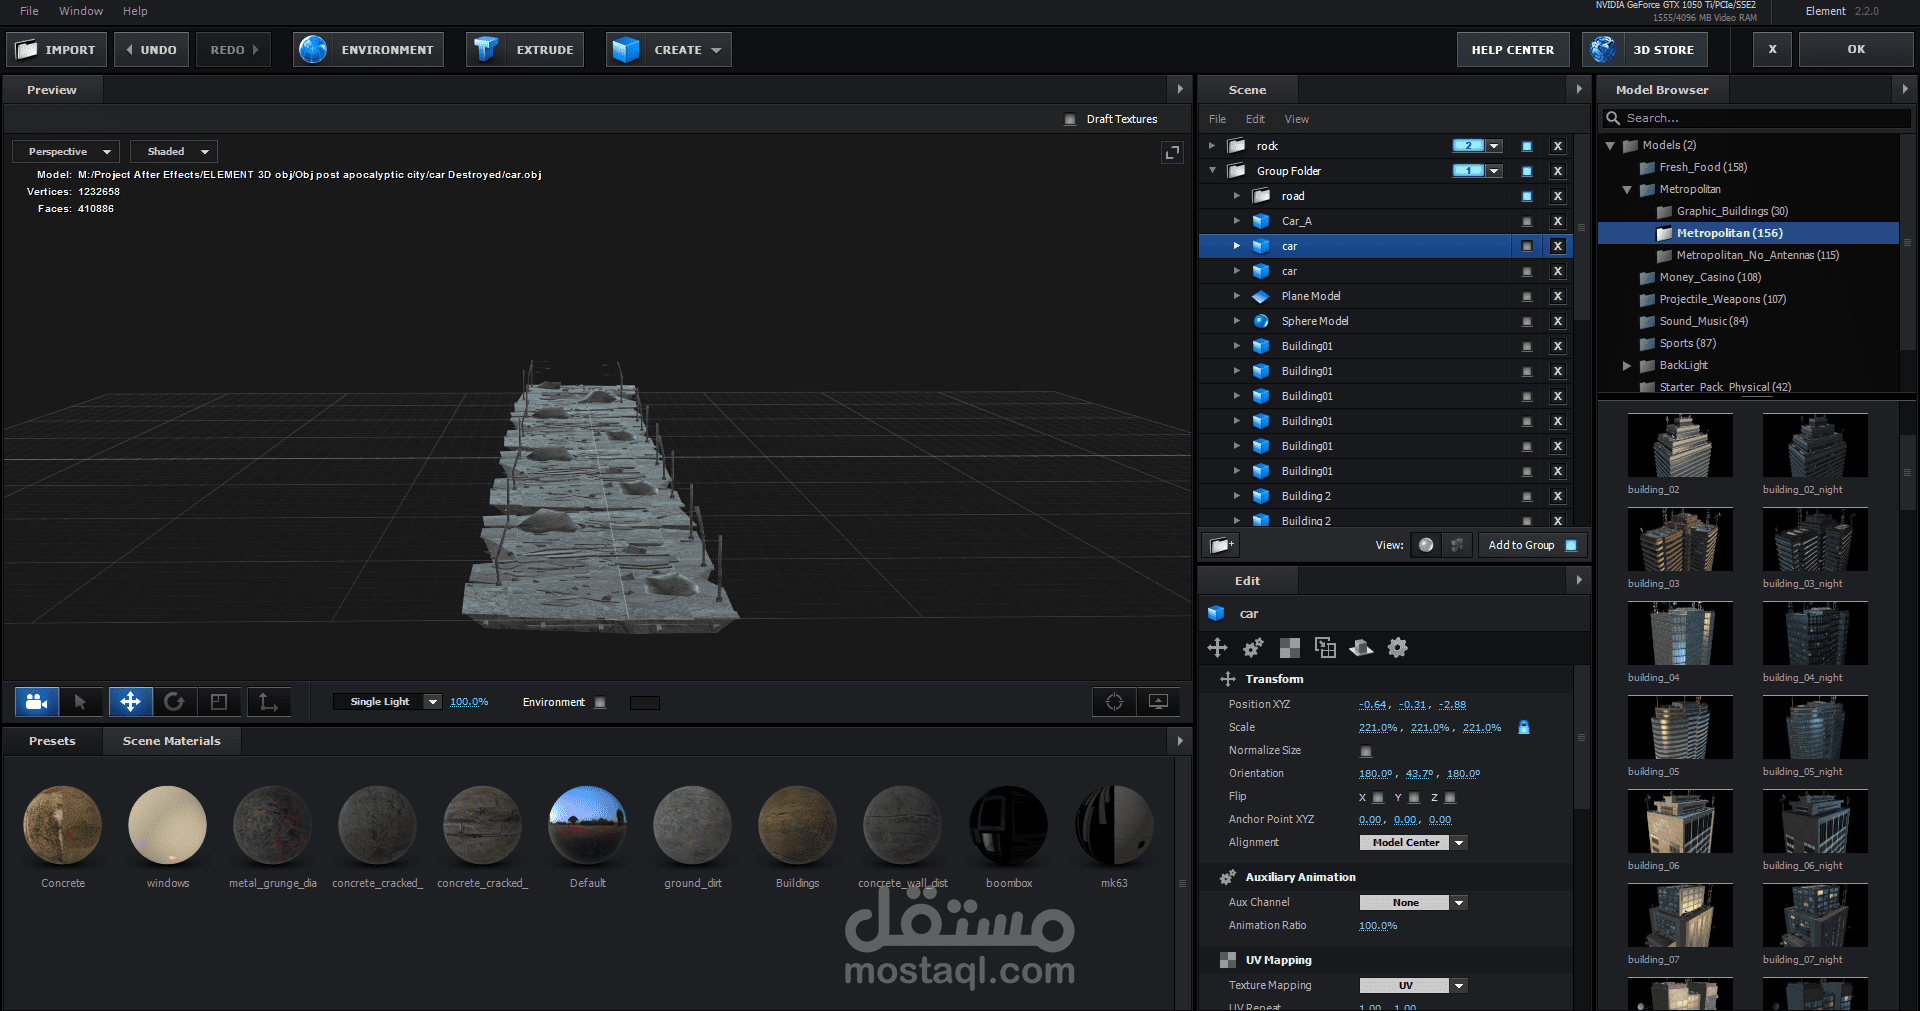Click the environment color swatch under the preview
This screenshot has width=1920, height=1011.
click(645, 703)
